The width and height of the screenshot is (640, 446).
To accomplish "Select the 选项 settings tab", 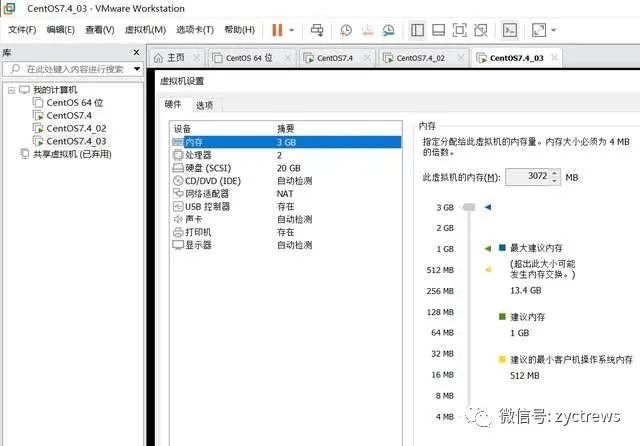I will (204, 105).
